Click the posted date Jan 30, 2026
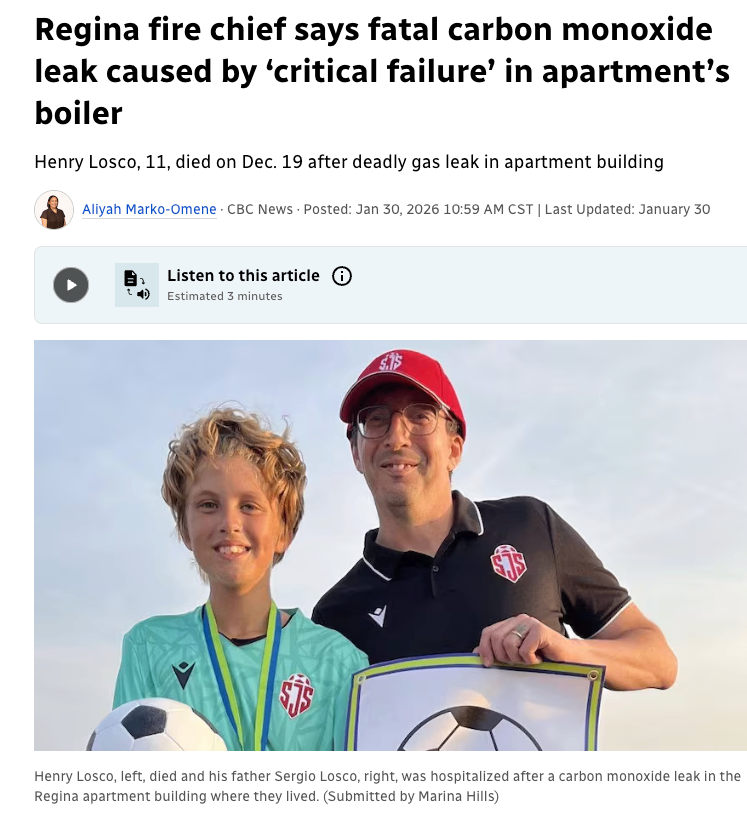 pyautogui.click(x=418, y=209)
